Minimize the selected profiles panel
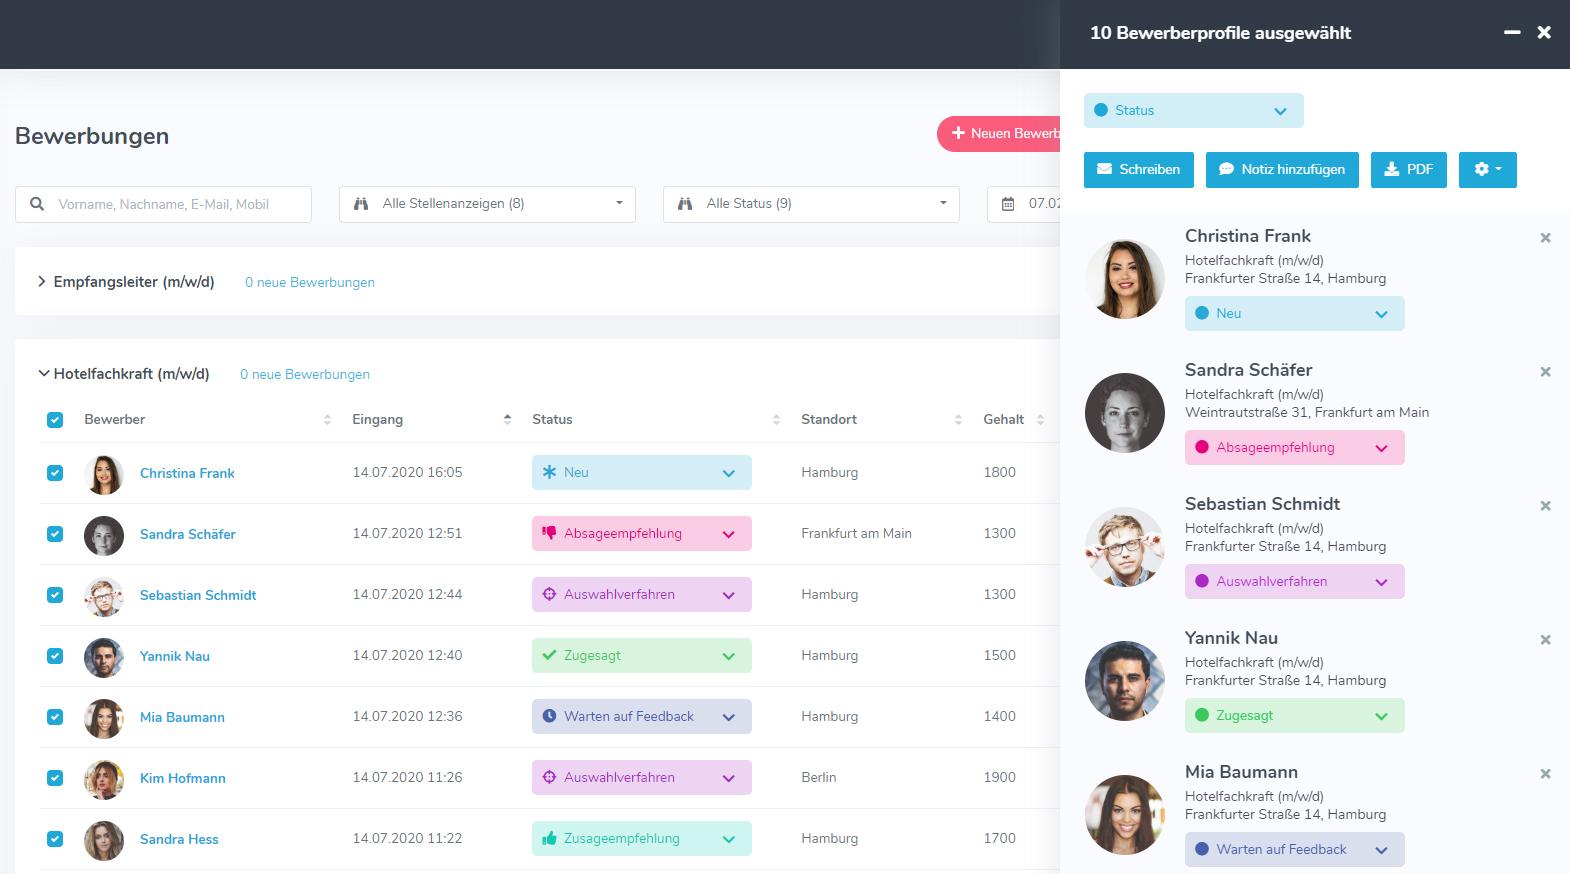1570x874 pixels. coord(1512,33)
